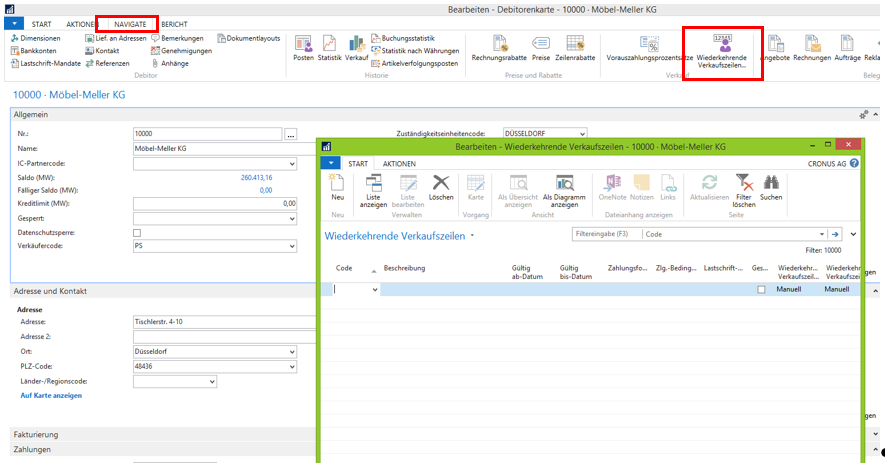Open Rechnungsrabatte
885x465 pixels.
pos(499,48)
